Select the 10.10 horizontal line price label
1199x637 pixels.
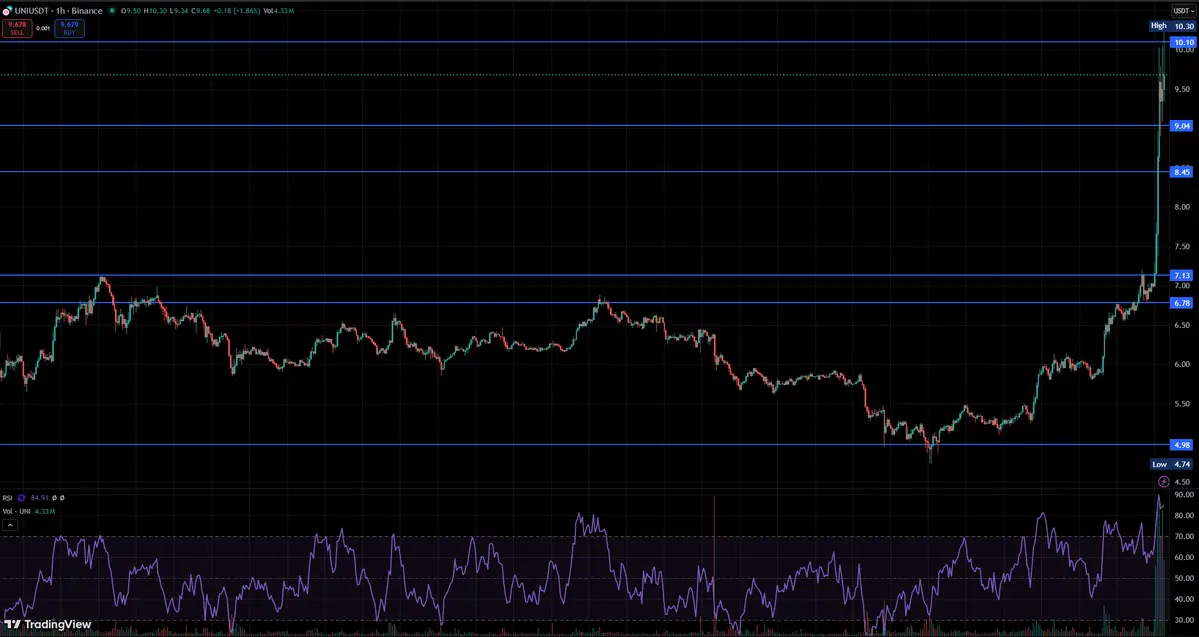coord(1183,43)
